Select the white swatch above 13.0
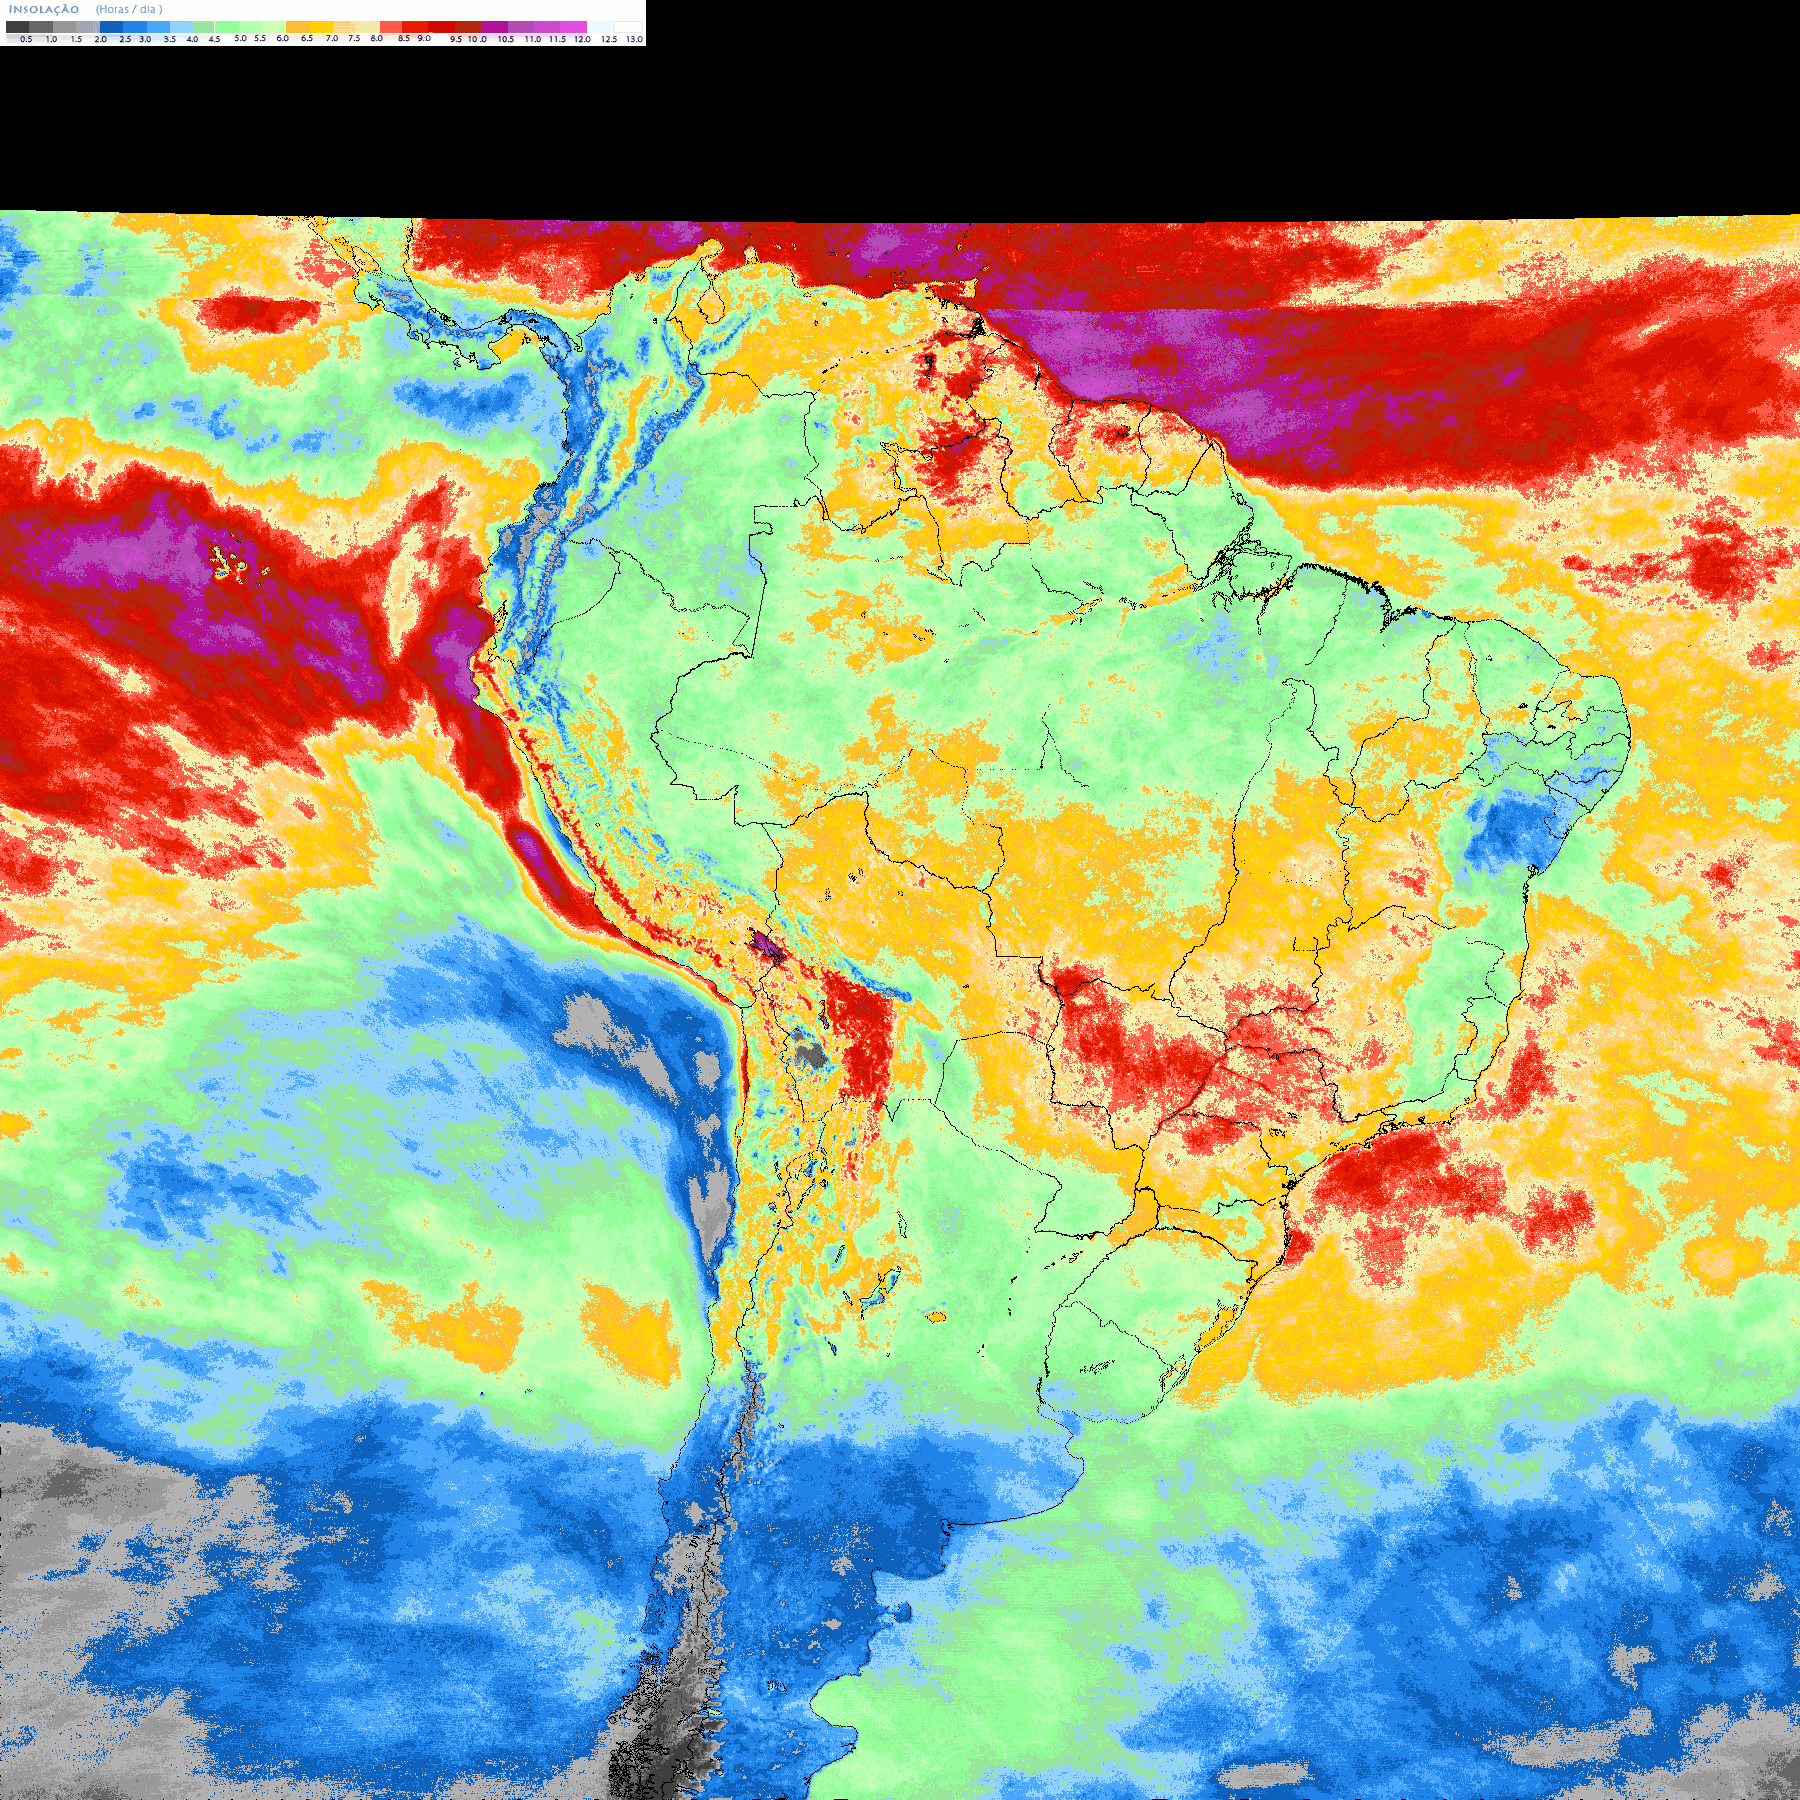1800x1800 pixels. [x=628, y=27]
